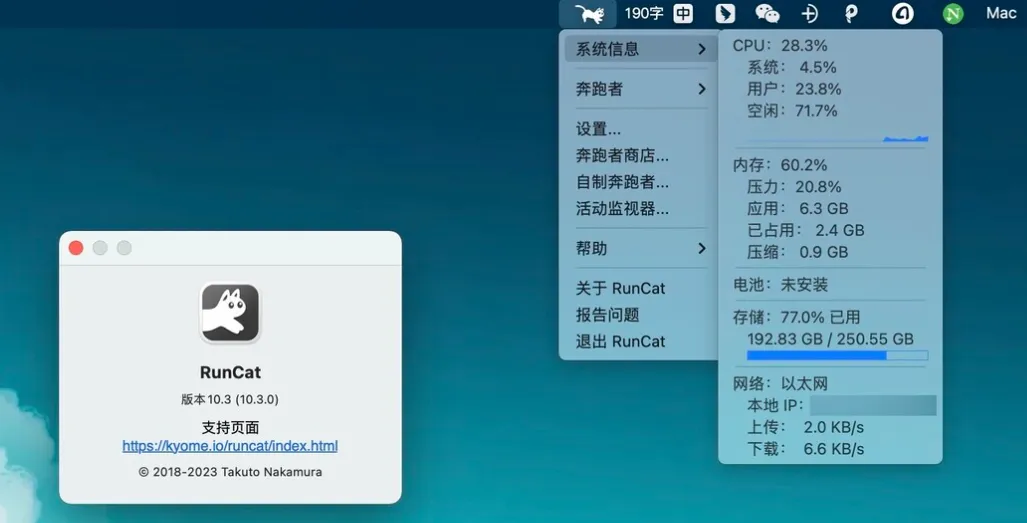The height and width of the screenshot is (523, 1027).
Task: Click the white round spiral menu bar icon
Action: (903, 14)
